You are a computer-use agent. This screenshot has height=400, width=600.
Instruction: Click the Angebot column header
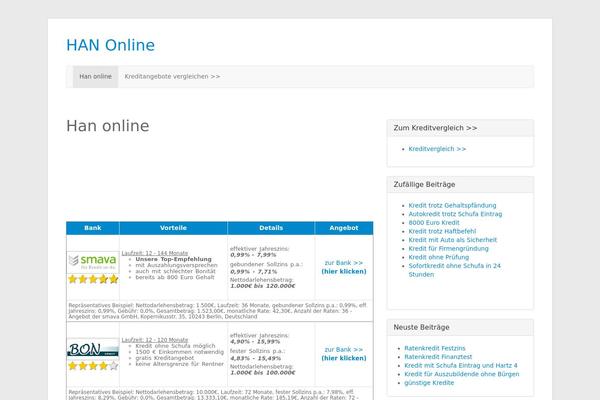point(344,228)
